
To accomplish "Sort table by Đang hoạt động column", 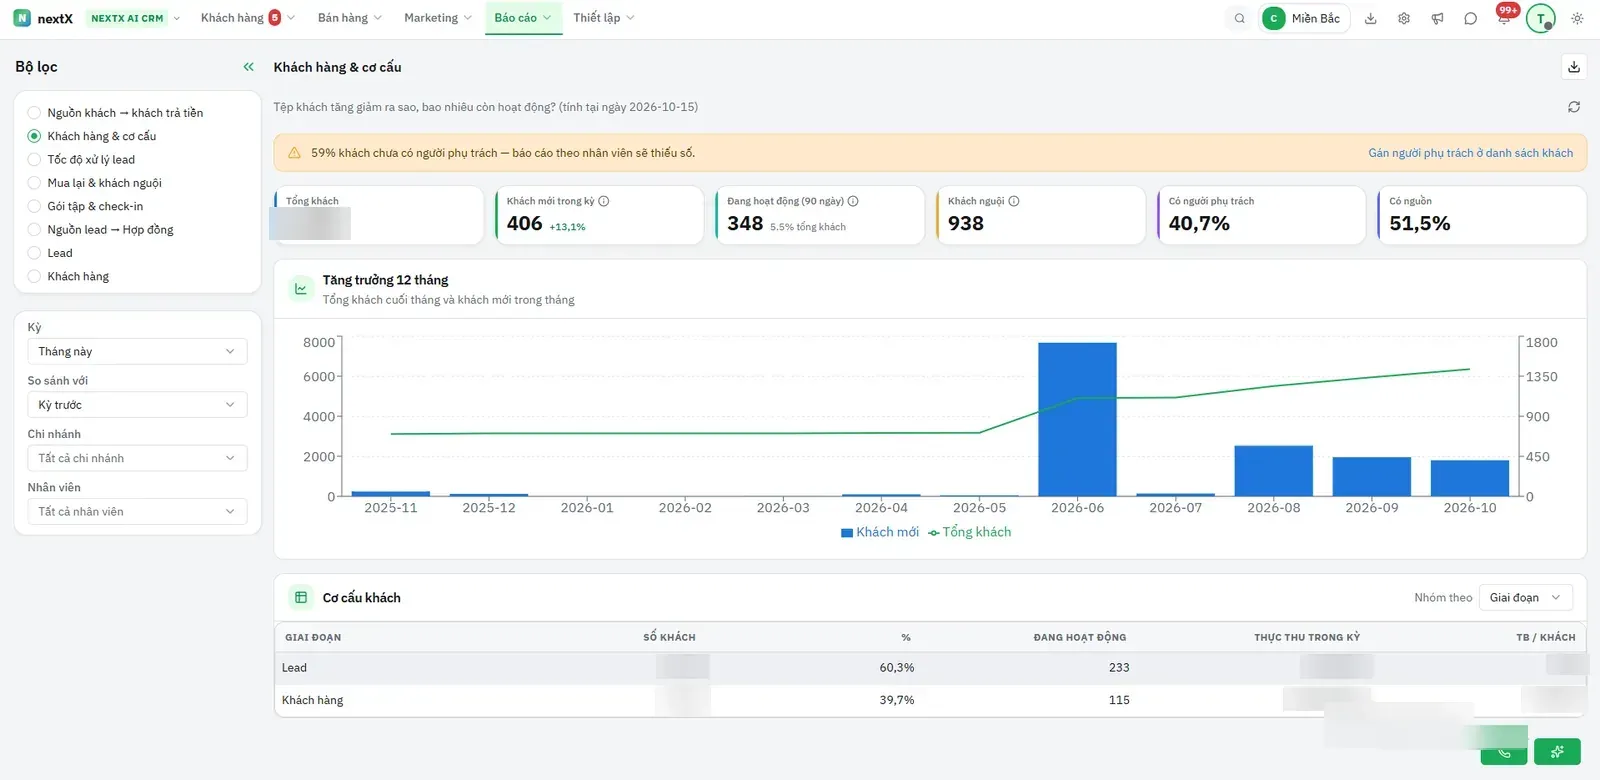I will pos(1079,637).
